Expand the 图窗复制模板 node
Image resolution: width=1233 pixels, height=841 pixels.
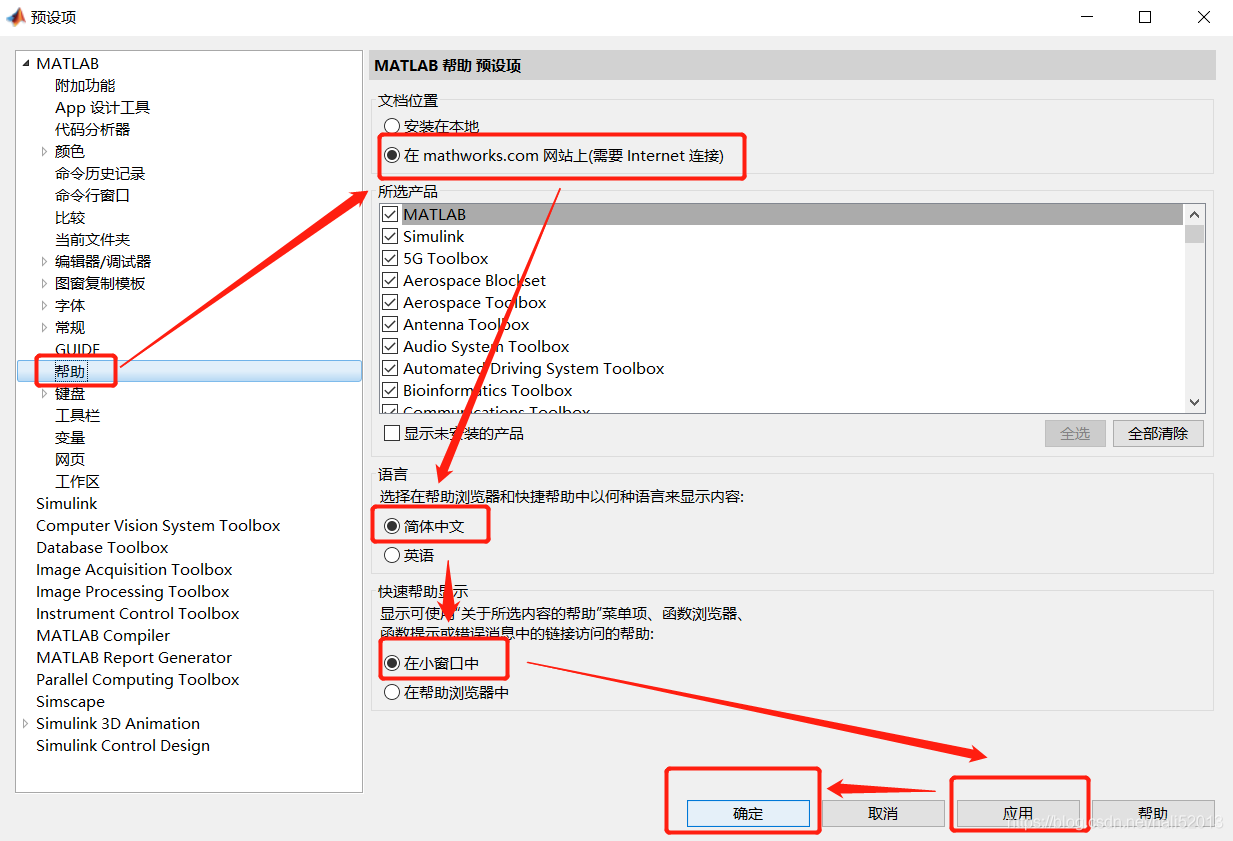[x=44, y=284]
